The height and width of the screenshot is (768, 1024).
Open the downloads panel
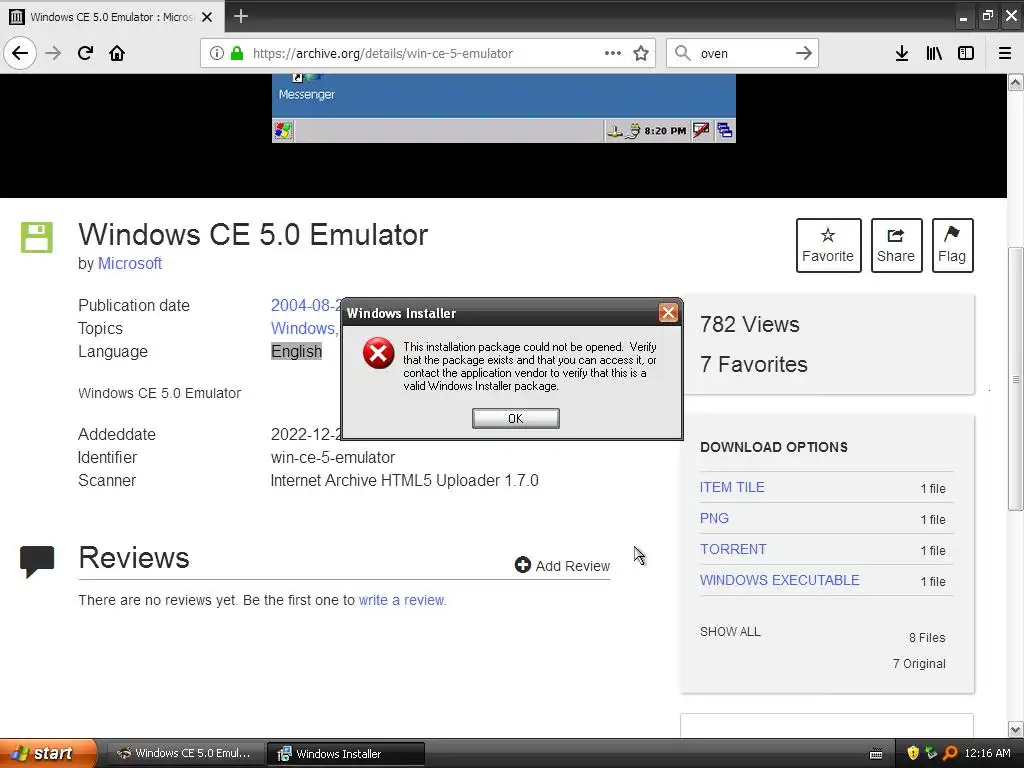(x=902, y=53)
